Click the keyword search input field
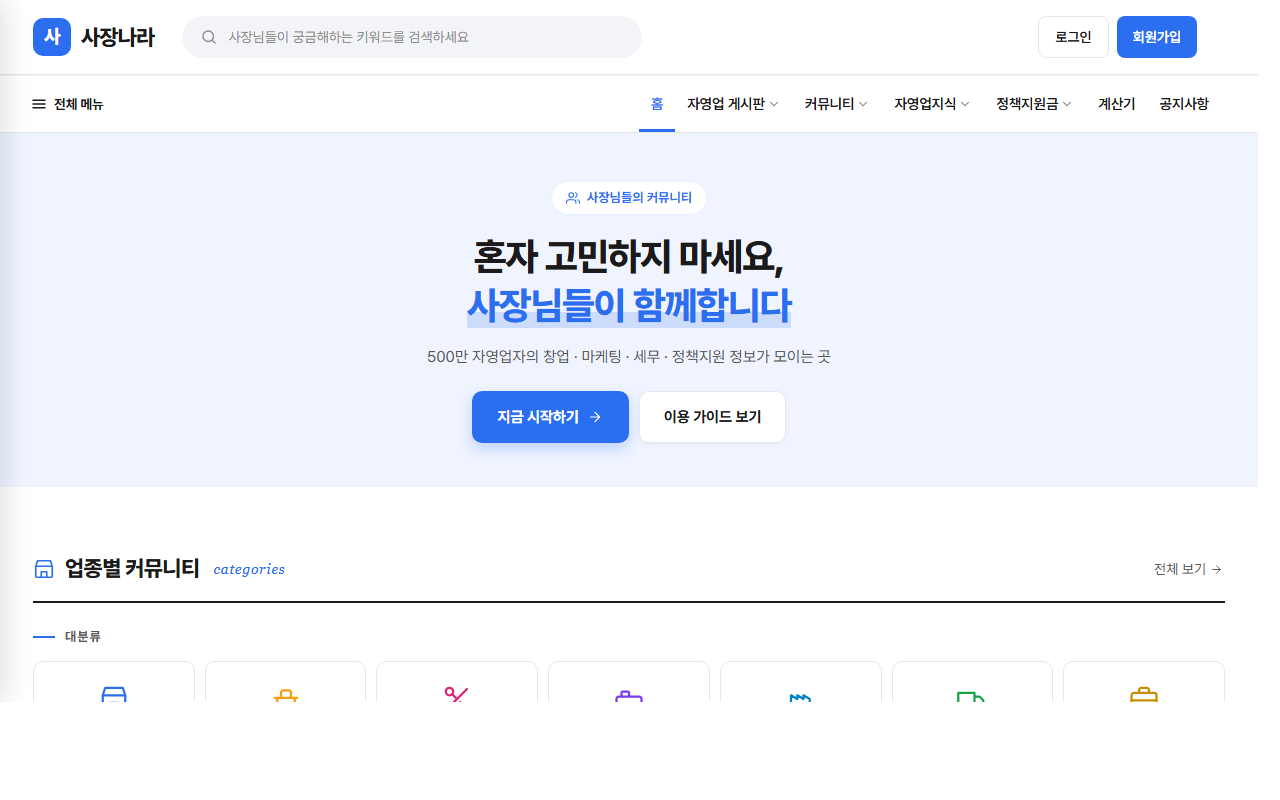1280x800 pixels. pos(411,36)
